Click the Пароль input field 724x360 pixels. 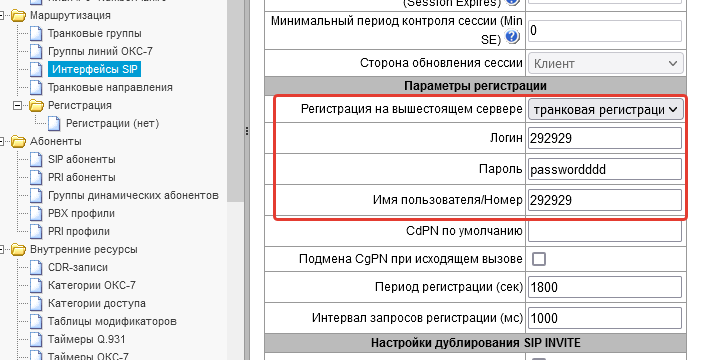[605, 169]
